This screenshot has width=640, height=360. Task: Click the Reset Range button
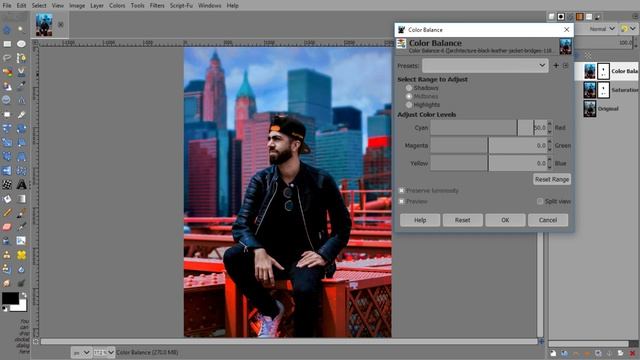click(552, 179)
